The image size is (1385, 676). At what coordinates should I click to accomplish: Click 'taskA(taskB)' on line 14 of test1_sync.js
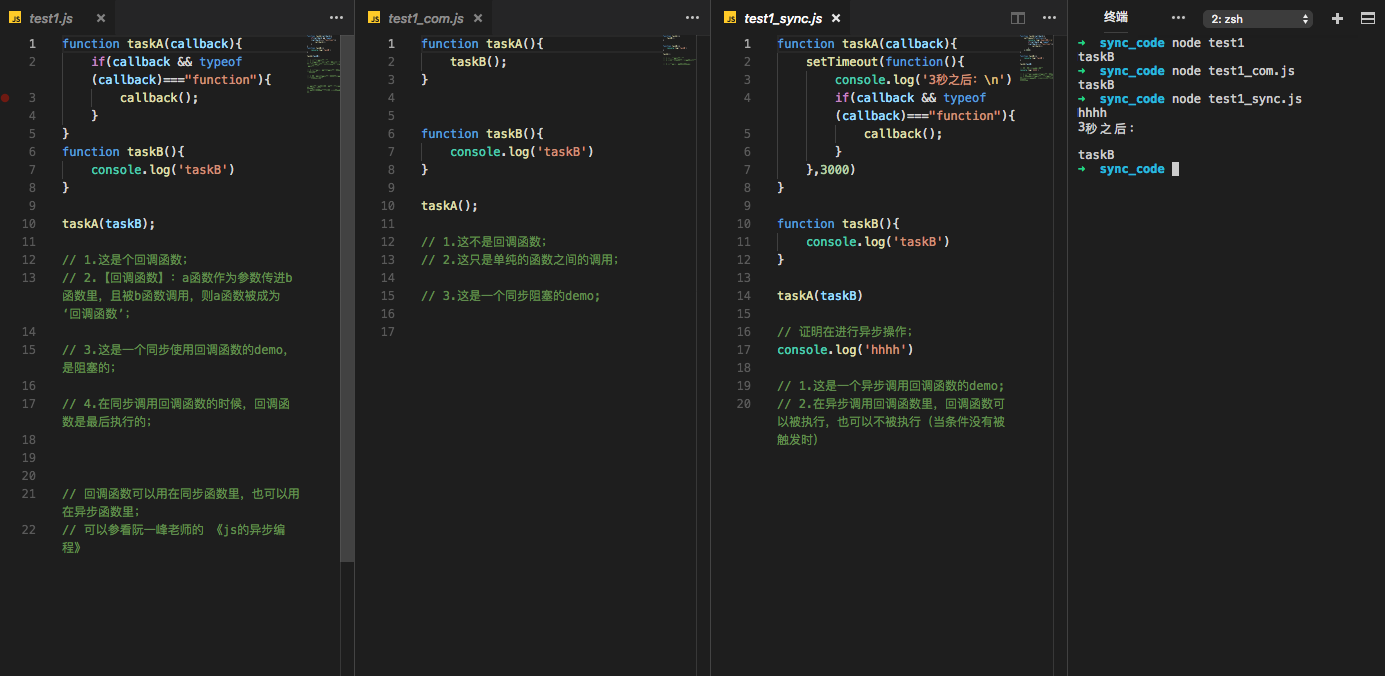tap(820, 295)
